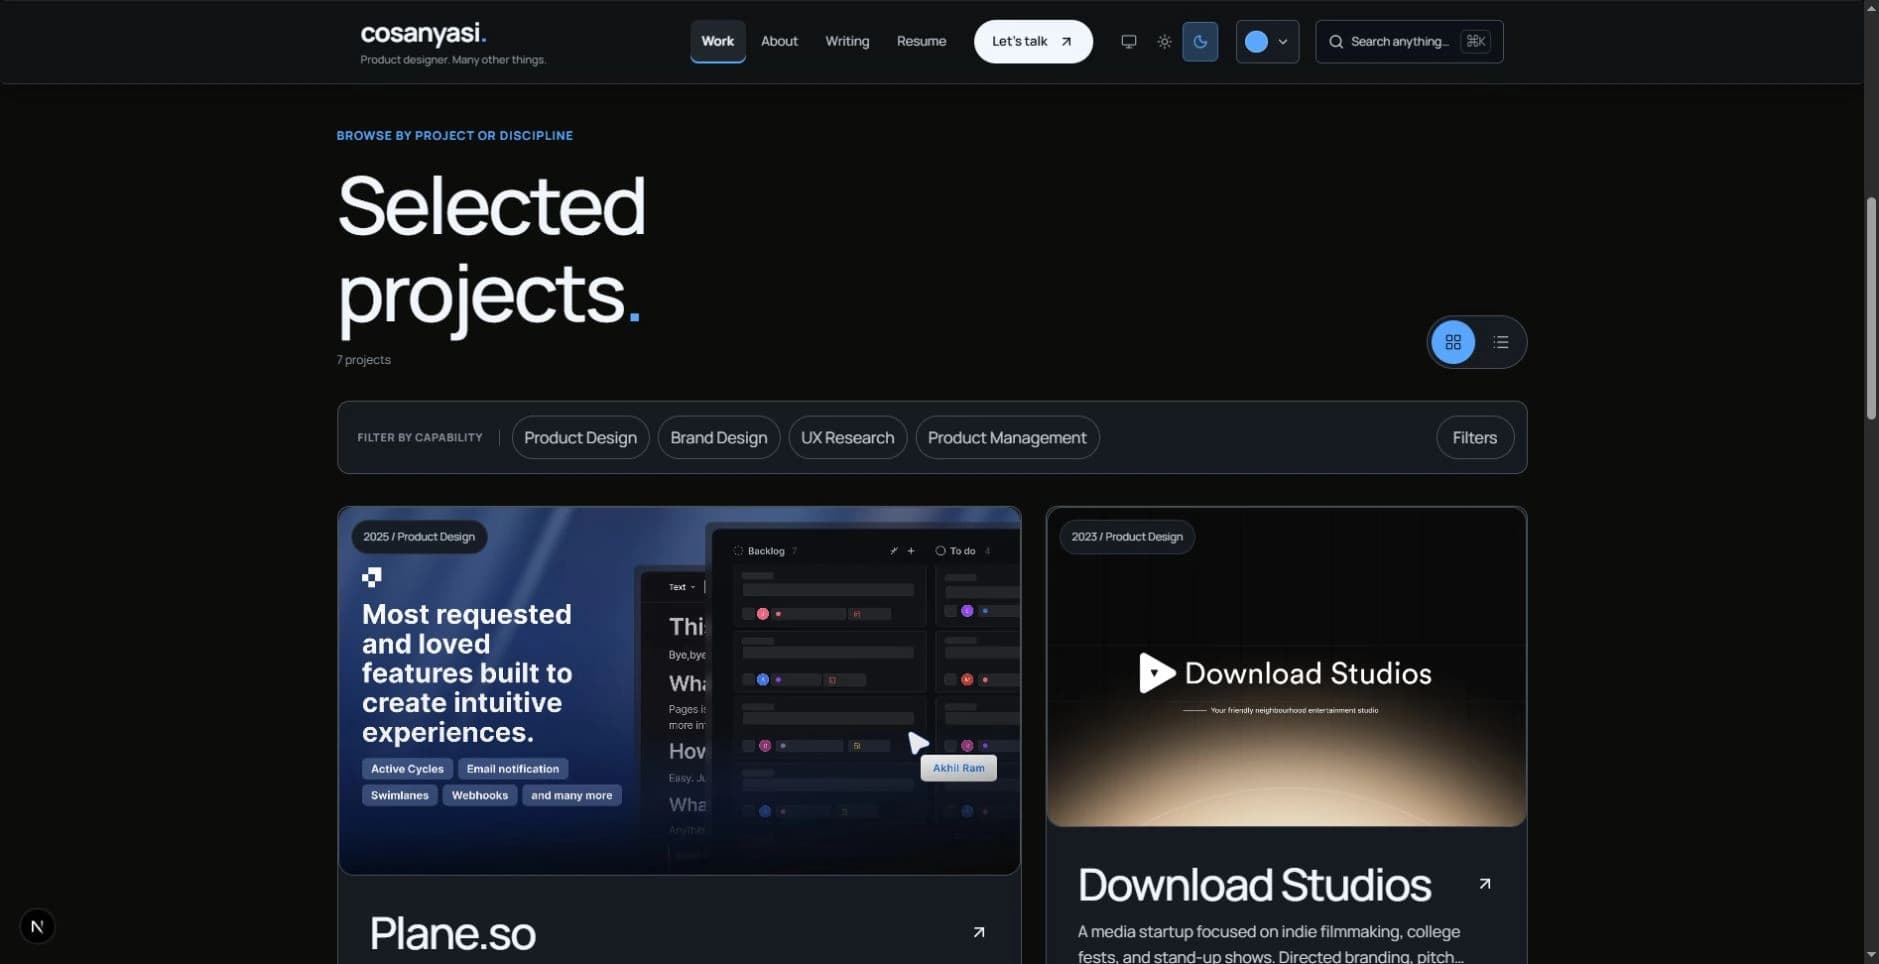Viewport: 1879px width, 964px height.
Task: Click the "Browse by project or discipline" label
Action: 455,136
